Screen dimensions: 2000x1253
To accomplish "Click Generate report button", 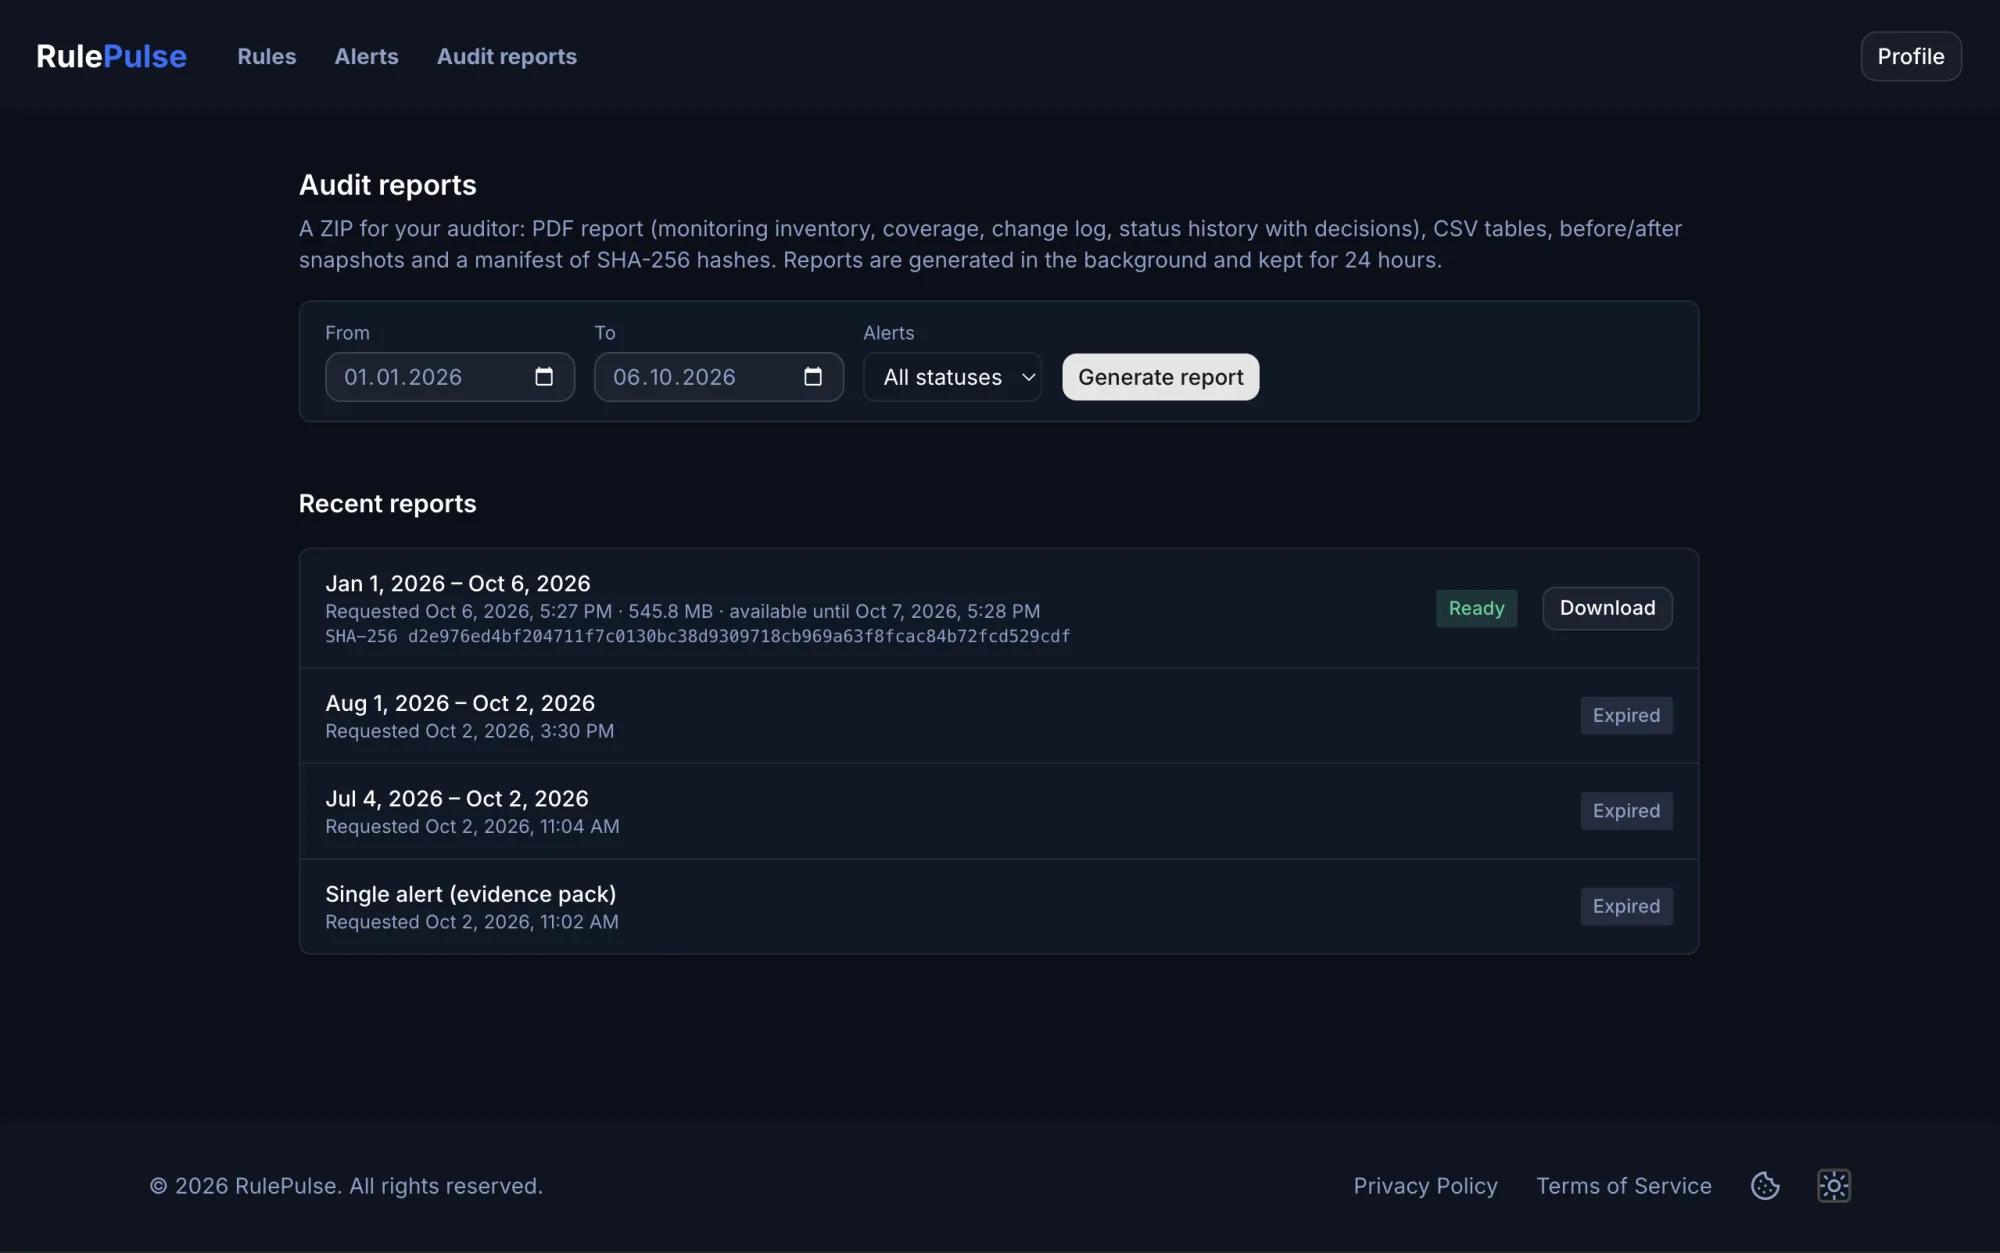I will 1161,377.
